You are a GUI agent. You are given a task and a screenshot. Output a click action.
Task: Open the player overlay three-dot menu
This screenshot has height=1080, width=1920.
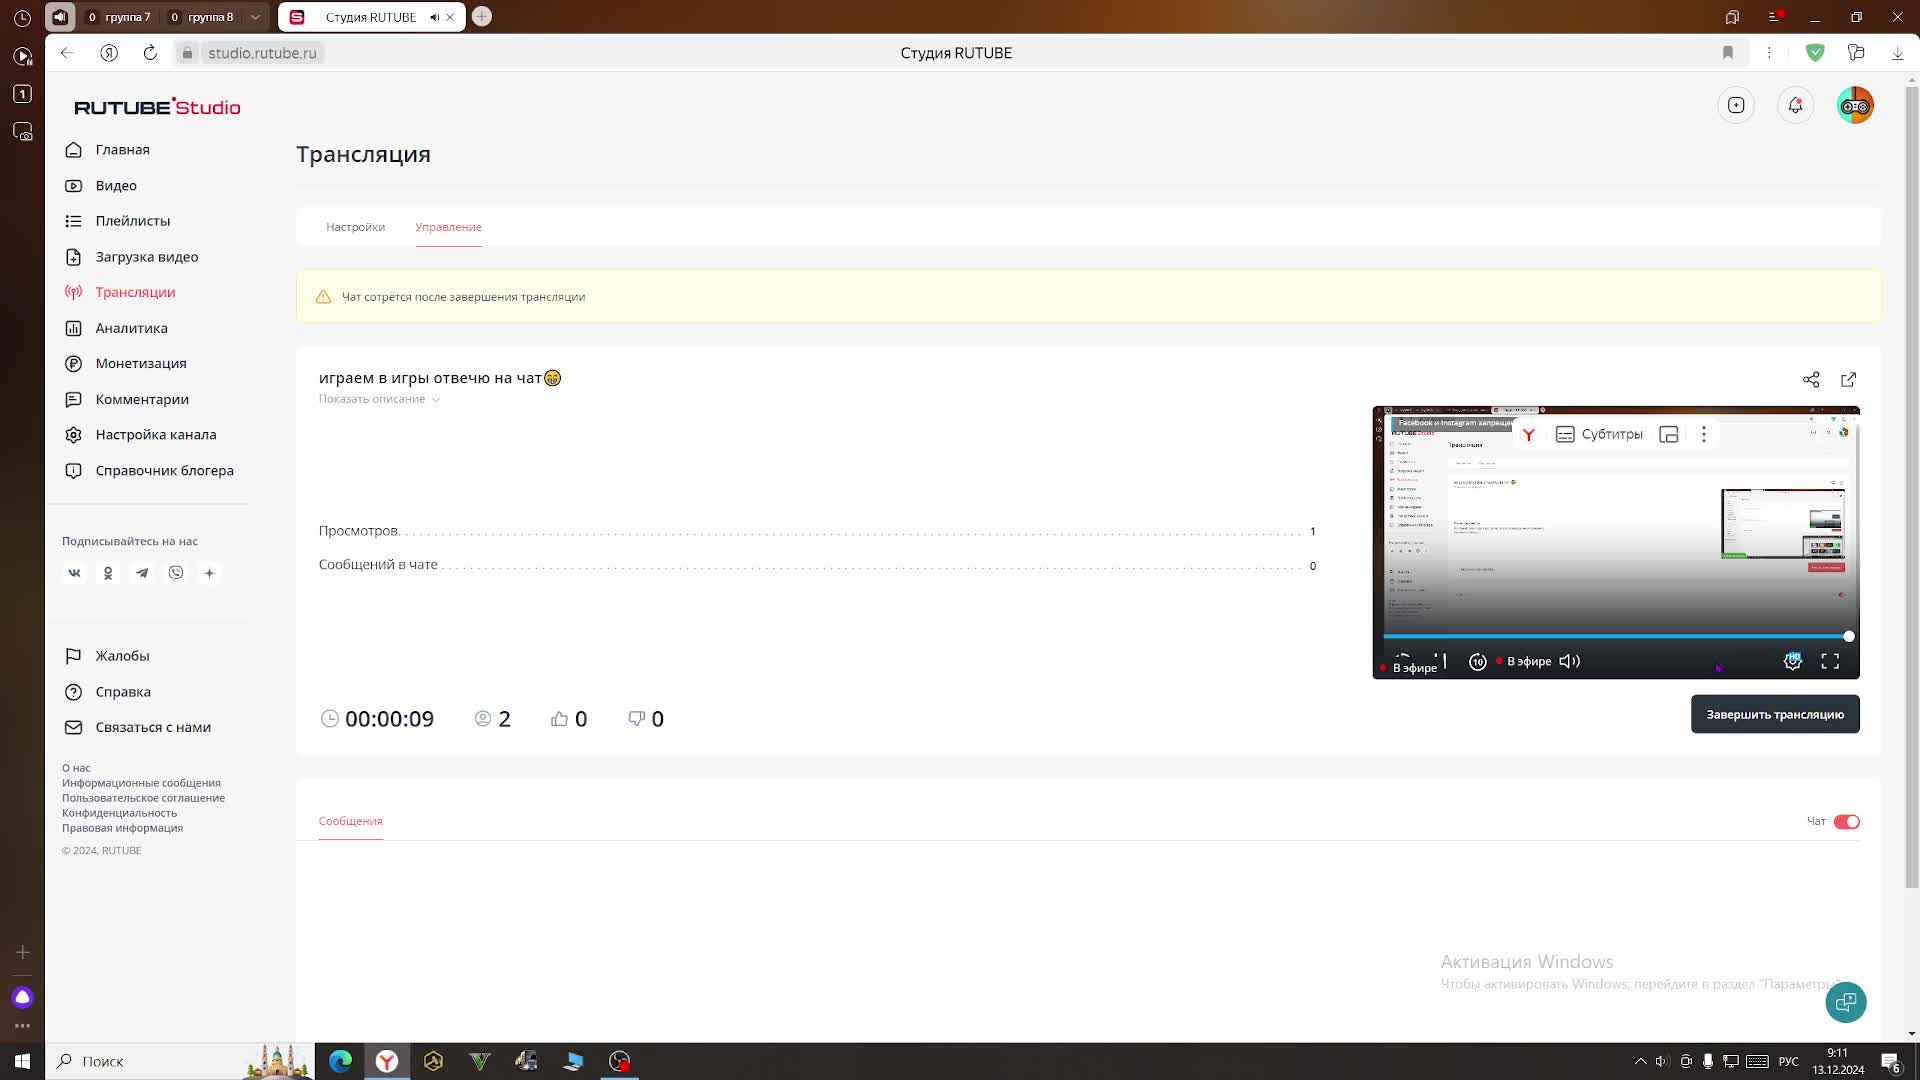(x=1704, y=434)
